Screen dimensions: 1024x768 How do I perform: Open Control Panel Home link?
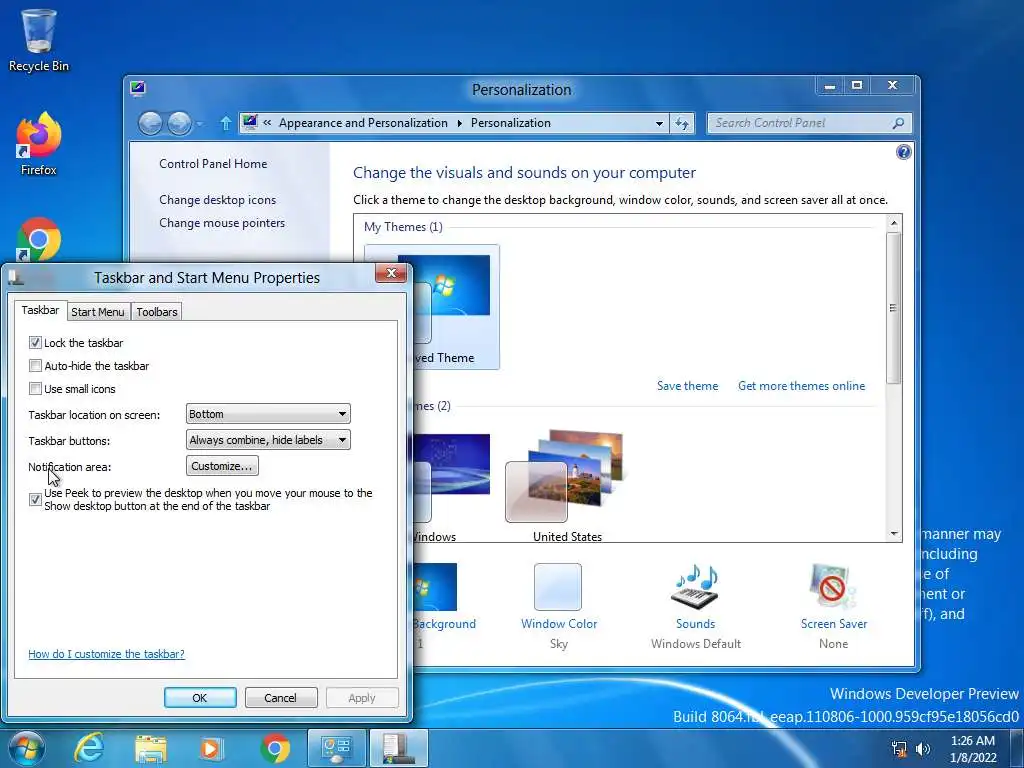(213, 164)
